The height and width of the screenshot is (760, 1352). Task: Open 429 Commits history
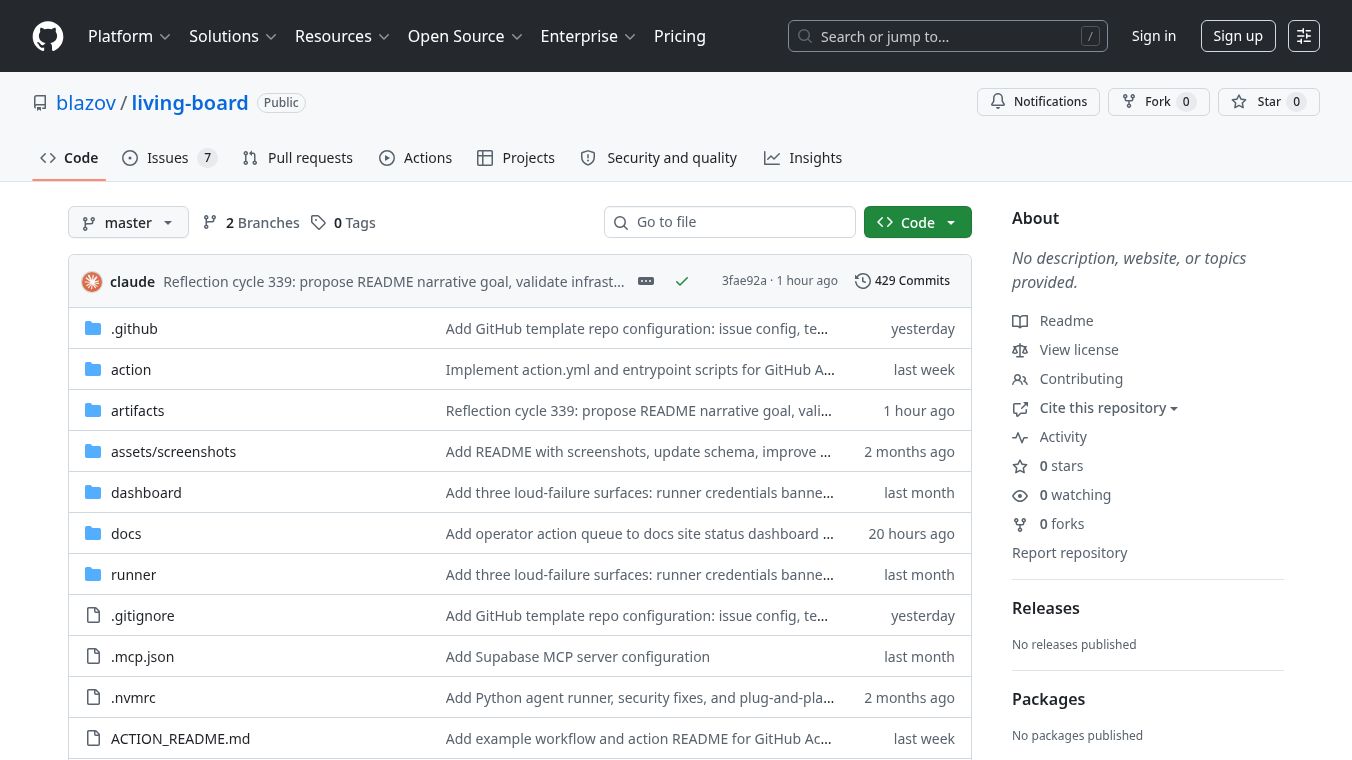(902, 281)
